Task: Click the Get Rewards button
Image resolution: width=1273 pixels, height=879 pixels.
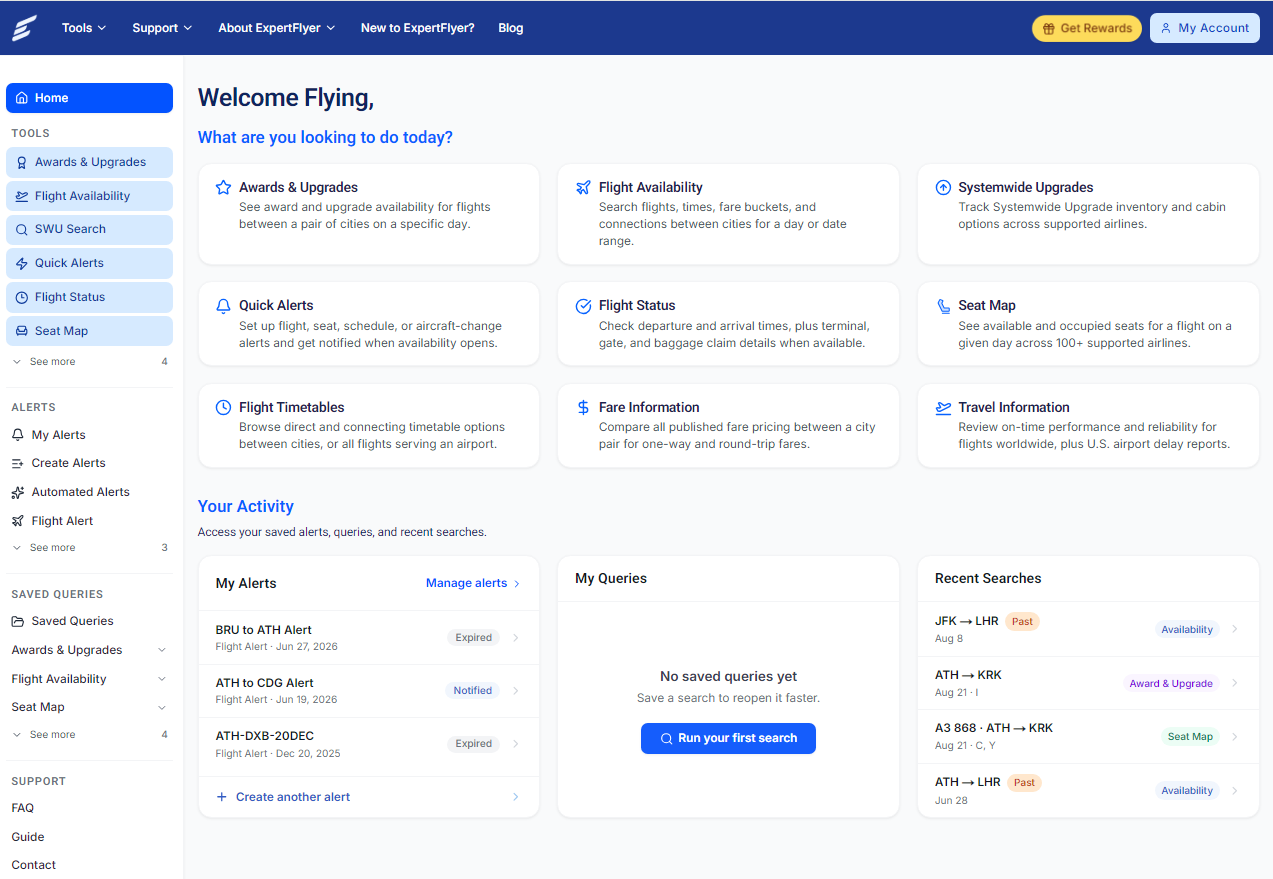Action: pos(1087,28)
